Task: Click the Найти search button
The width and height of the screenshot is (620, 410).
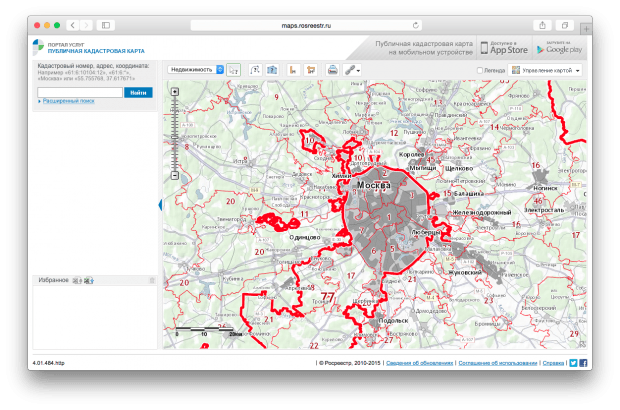Action: pyautogui.click(x=138, y=91)
